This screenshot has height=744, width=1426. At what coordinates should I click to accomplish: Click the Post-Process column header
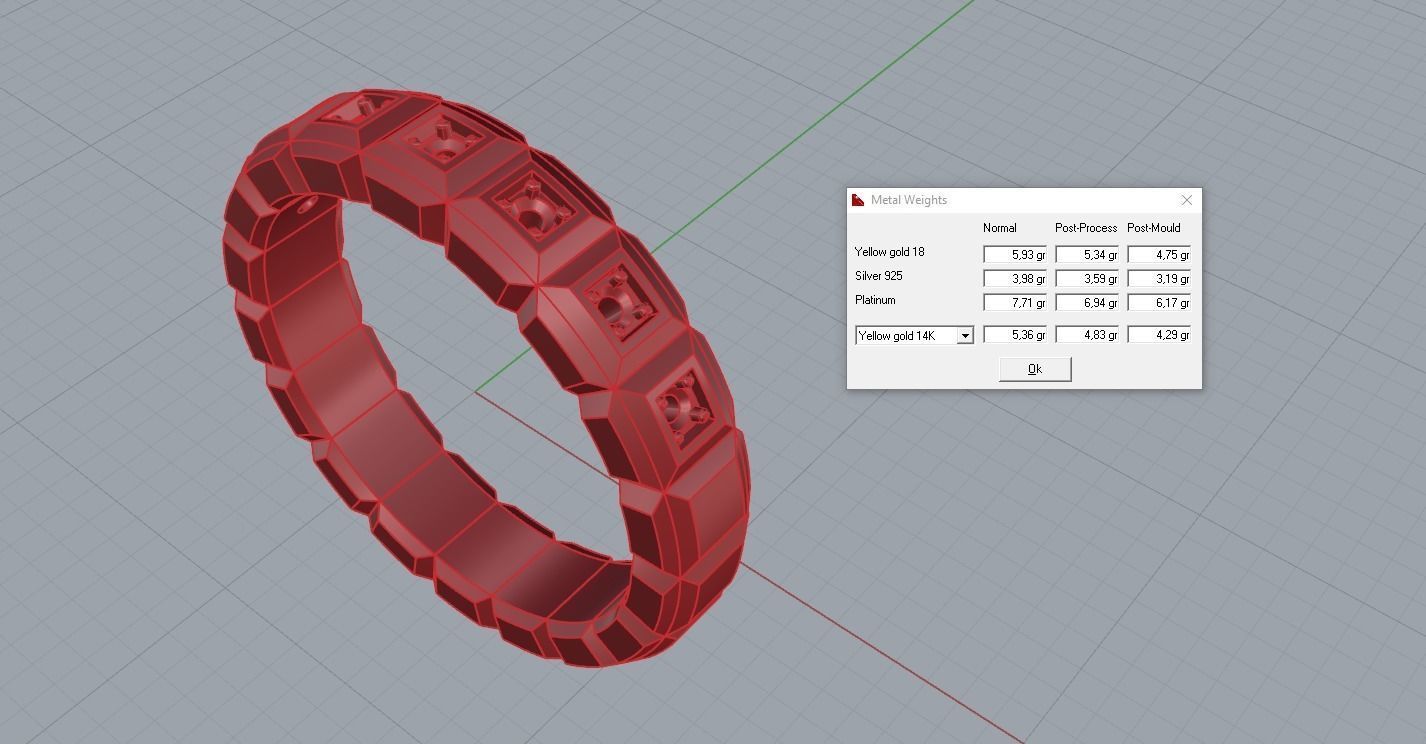(1086, 228)
